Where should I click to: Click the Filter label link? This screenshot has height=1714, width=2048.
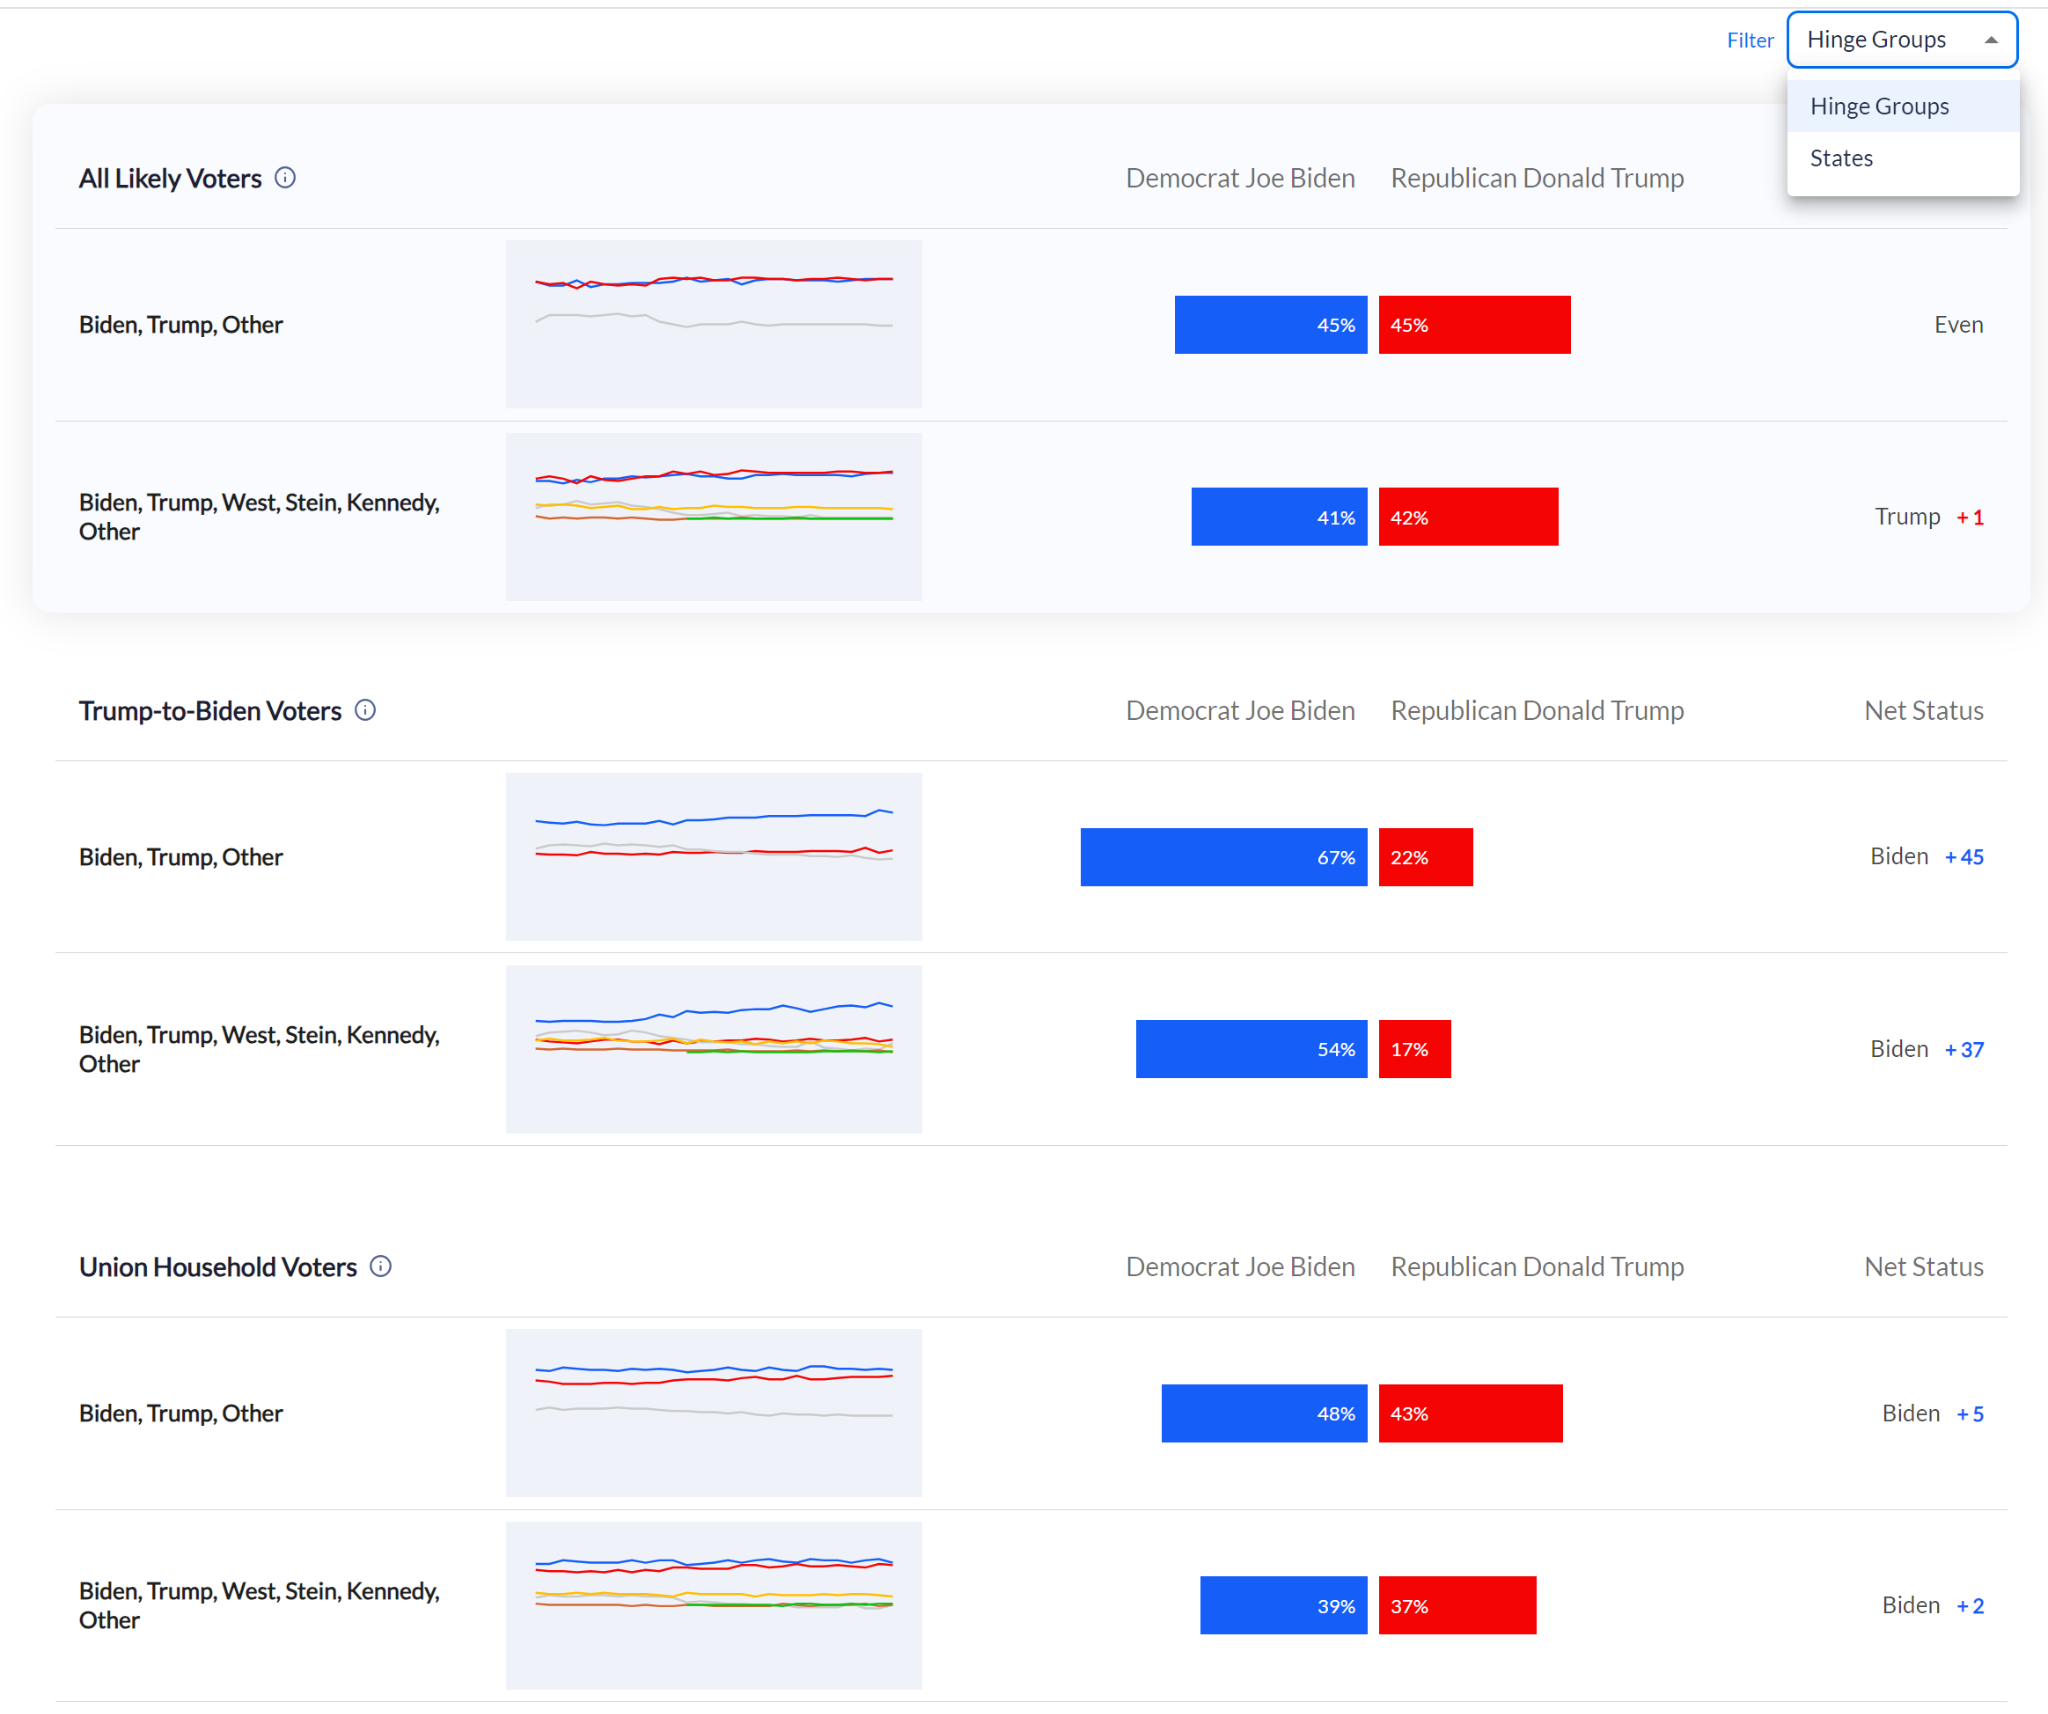(x=1749, y=40)
